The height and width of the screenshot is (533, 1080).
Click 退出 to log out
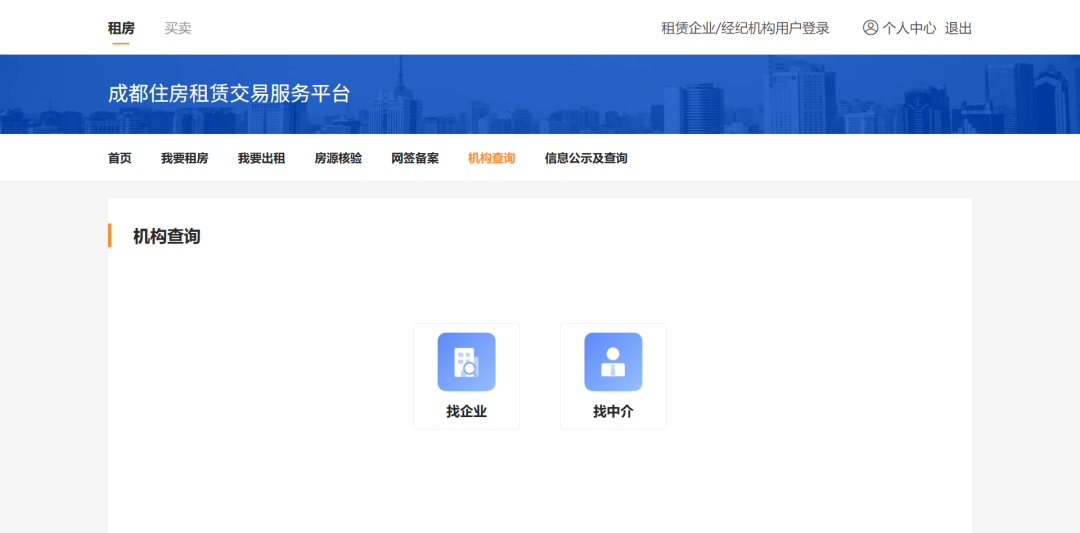958,28
